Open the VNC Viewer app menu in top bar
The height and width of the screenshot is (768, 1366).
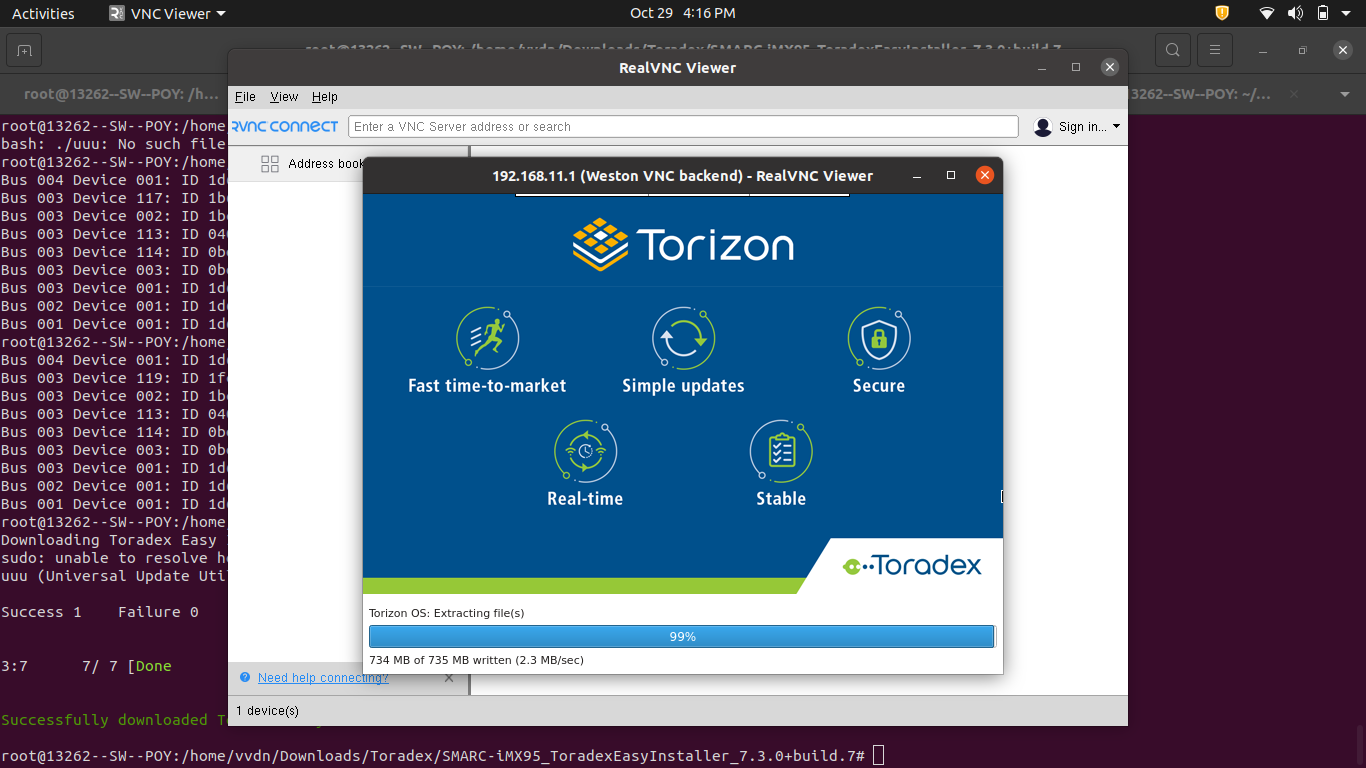tap(167, 13)
